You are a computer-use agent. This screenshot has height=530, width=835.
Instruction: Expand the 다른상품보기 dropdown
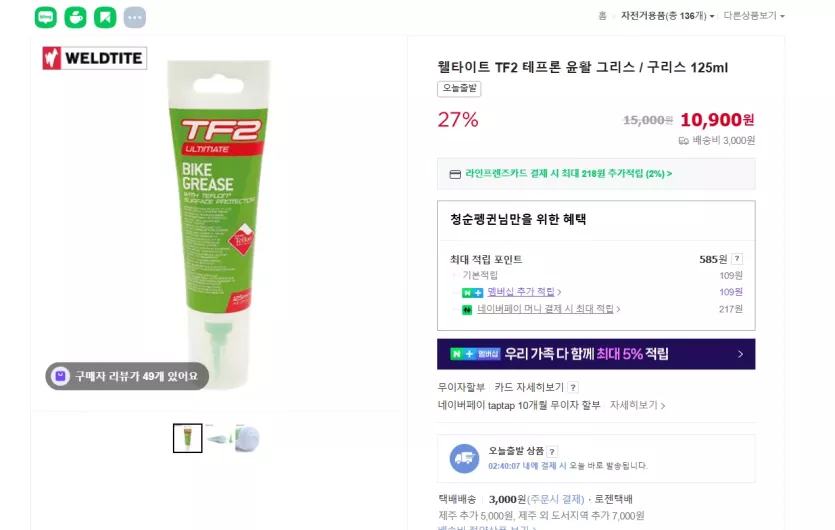click(x=754, y=16)
